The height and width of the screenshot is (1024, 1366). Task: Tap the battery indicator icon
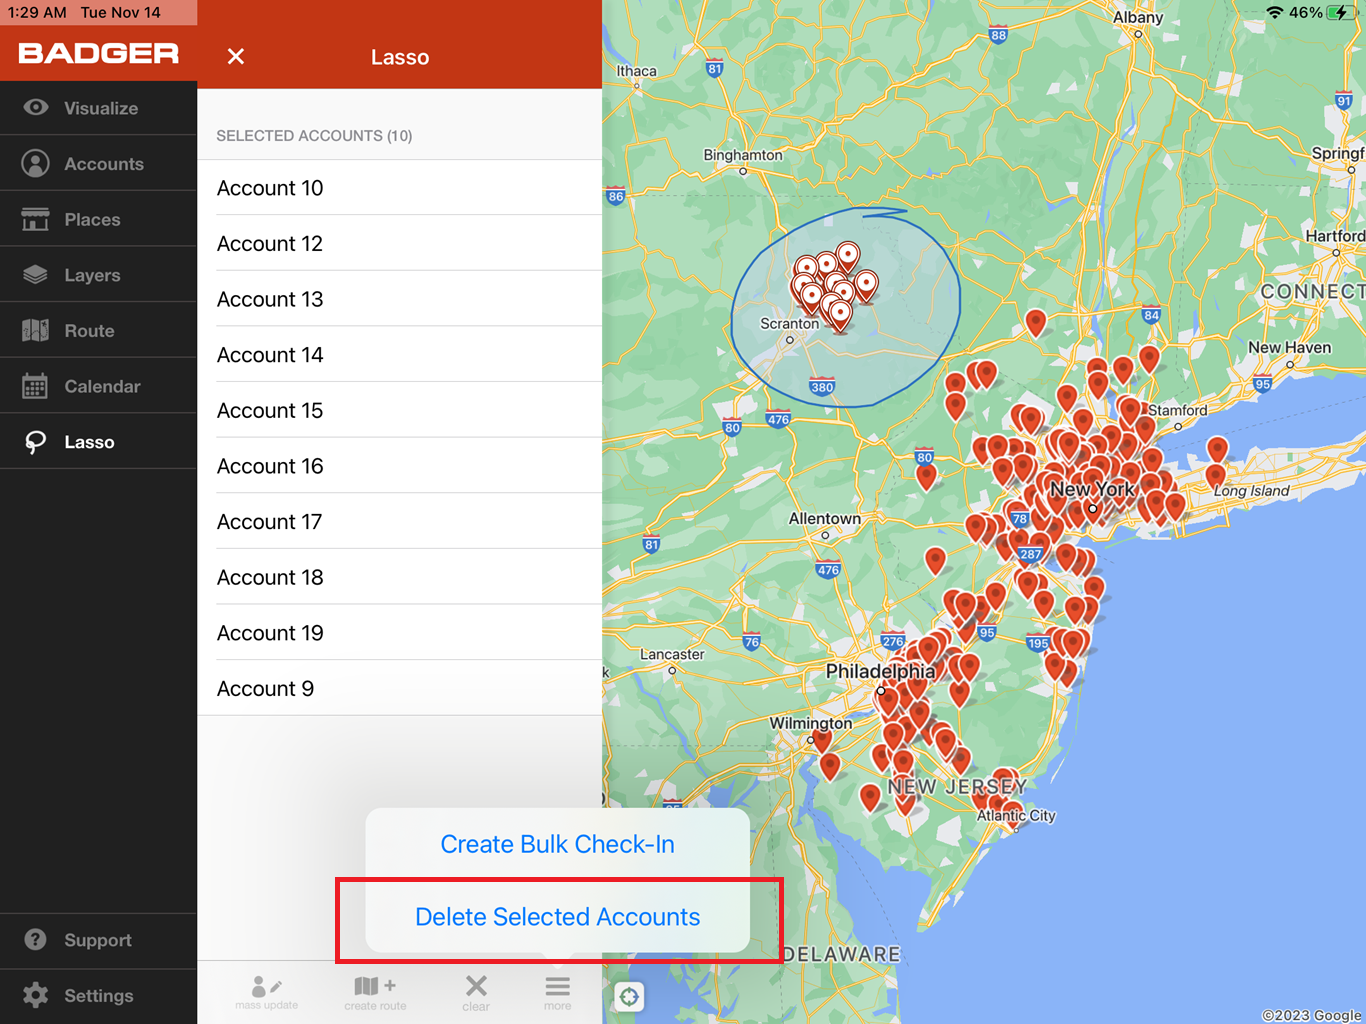coord(1341,12)
